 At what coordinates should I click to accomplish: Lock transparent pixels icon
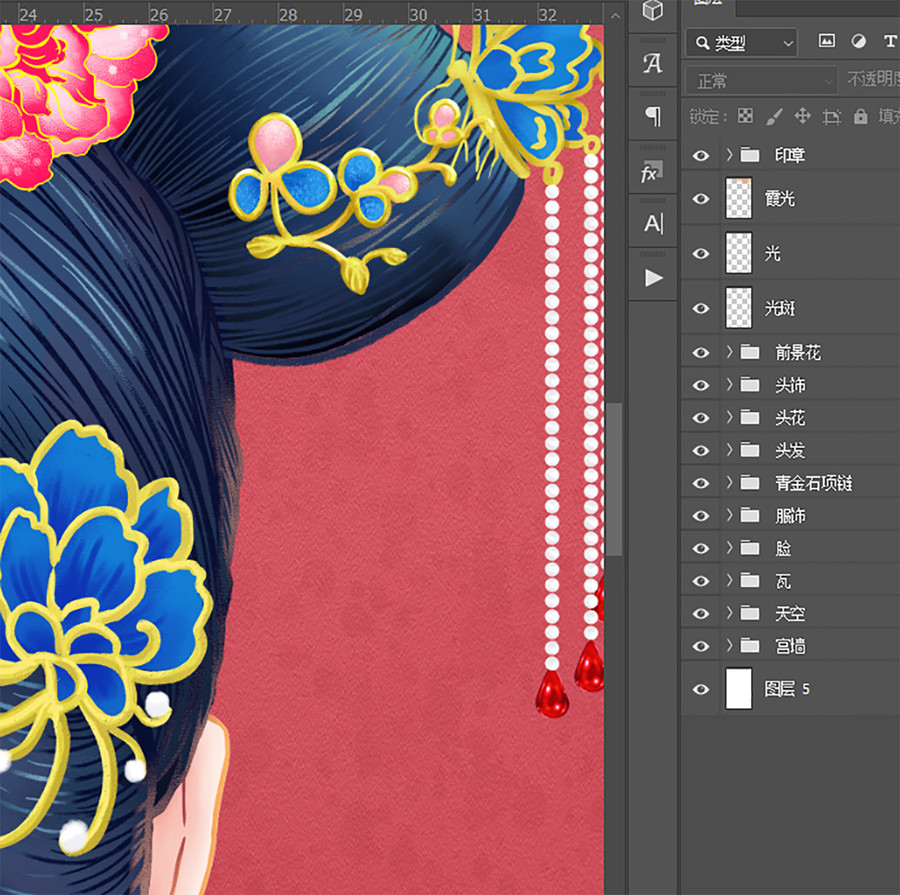(x=745, y=117)
